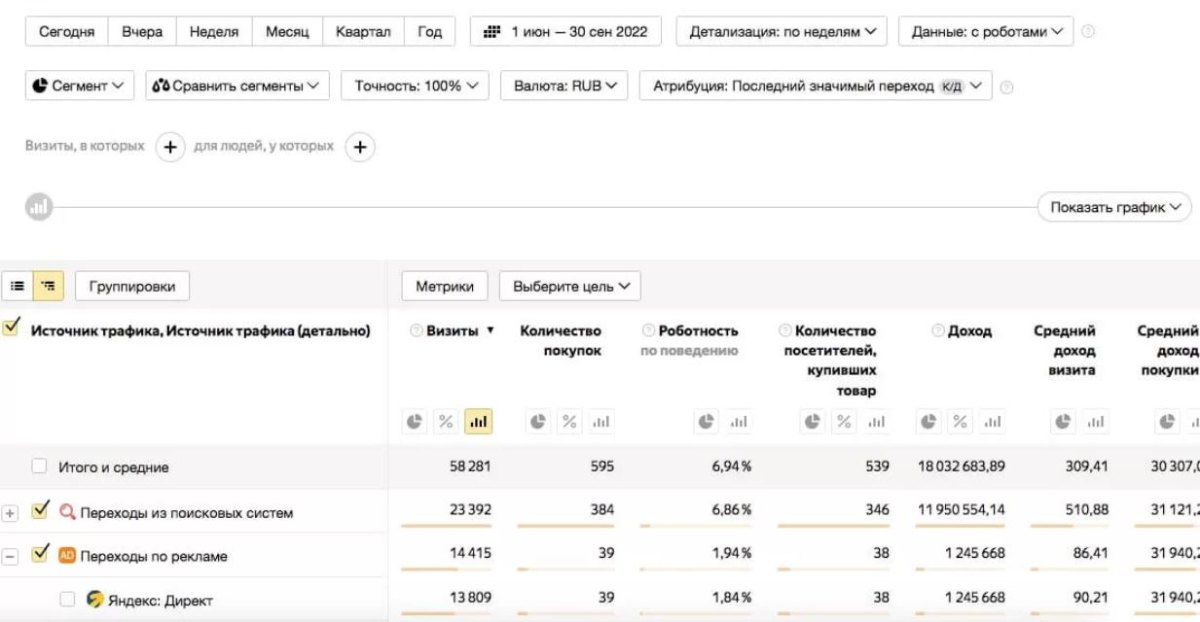The height and width of the screenshot is (622, 1200).
Task: Open Выберите цель dropdown
Action: point(570,286)
